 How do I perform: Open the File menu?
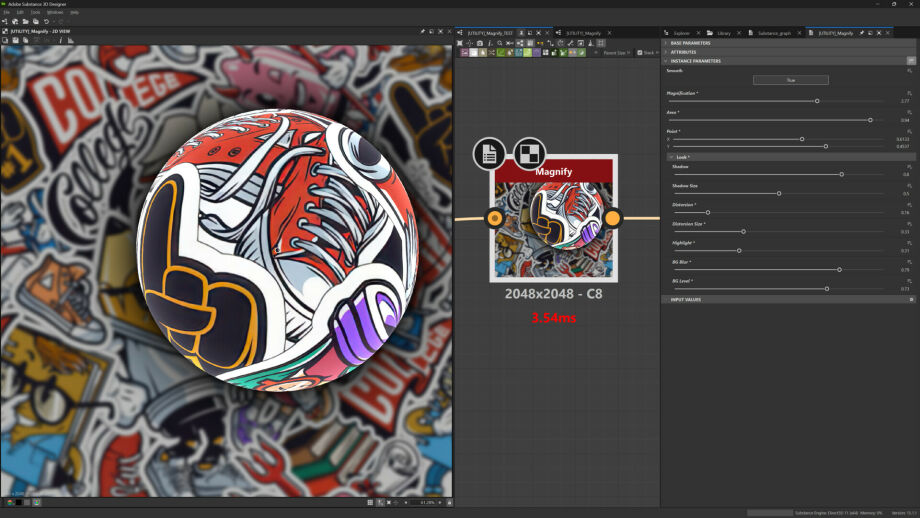[7, 12]
